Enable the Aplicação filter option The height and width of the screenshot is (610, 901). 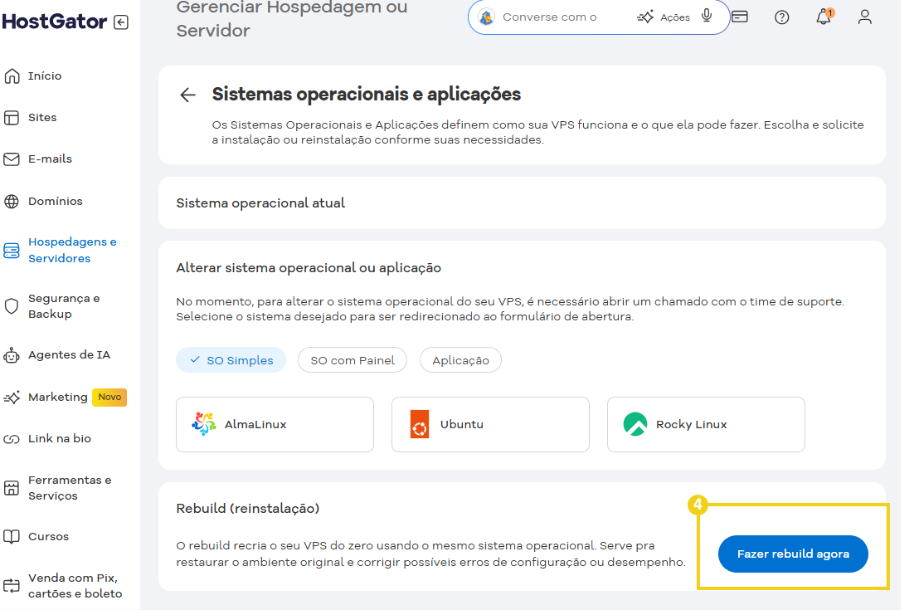pos(460,359)
